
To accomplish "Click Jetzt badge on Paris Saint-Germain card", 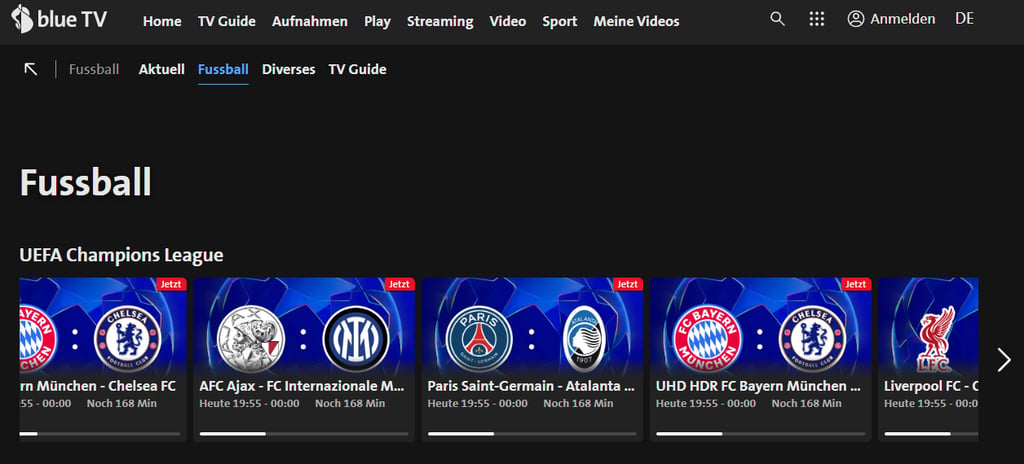I will tap(628, 284).
